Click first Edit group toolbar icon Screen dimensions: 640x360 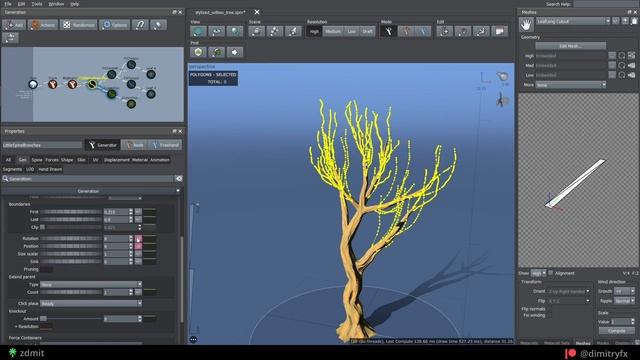tap(444, 31)
